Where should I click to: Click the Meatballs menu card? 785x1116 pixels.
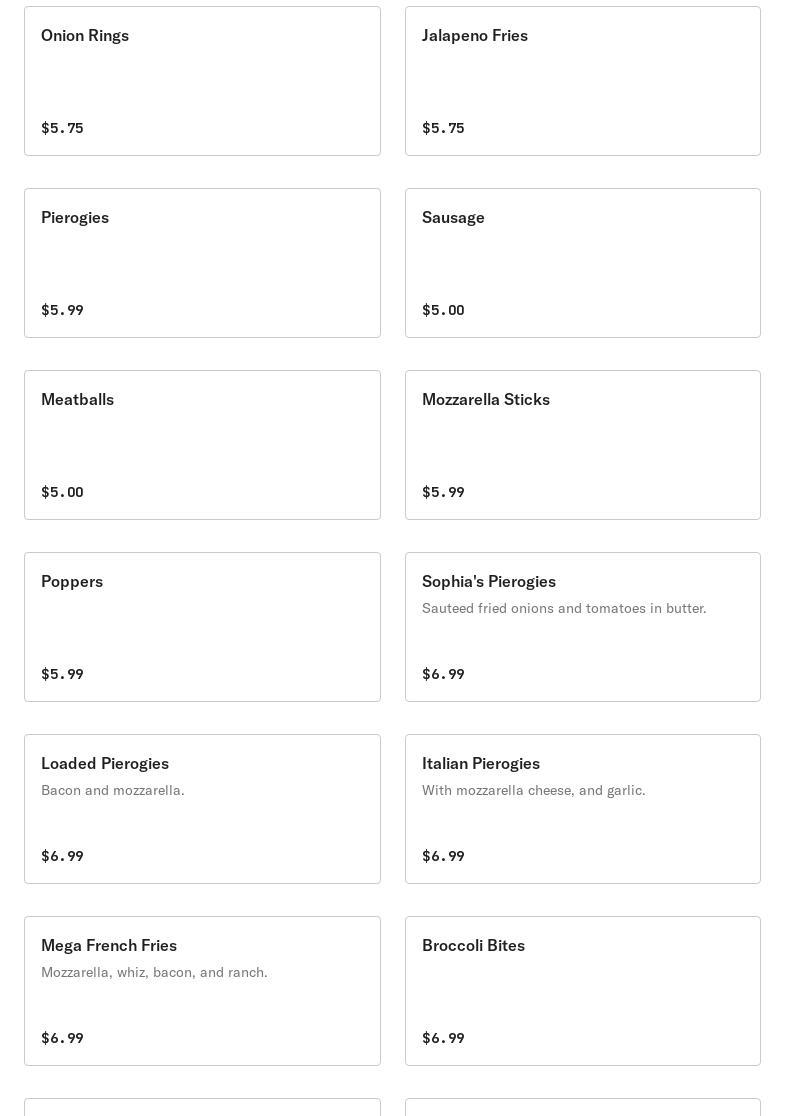(x=202, y=445)
